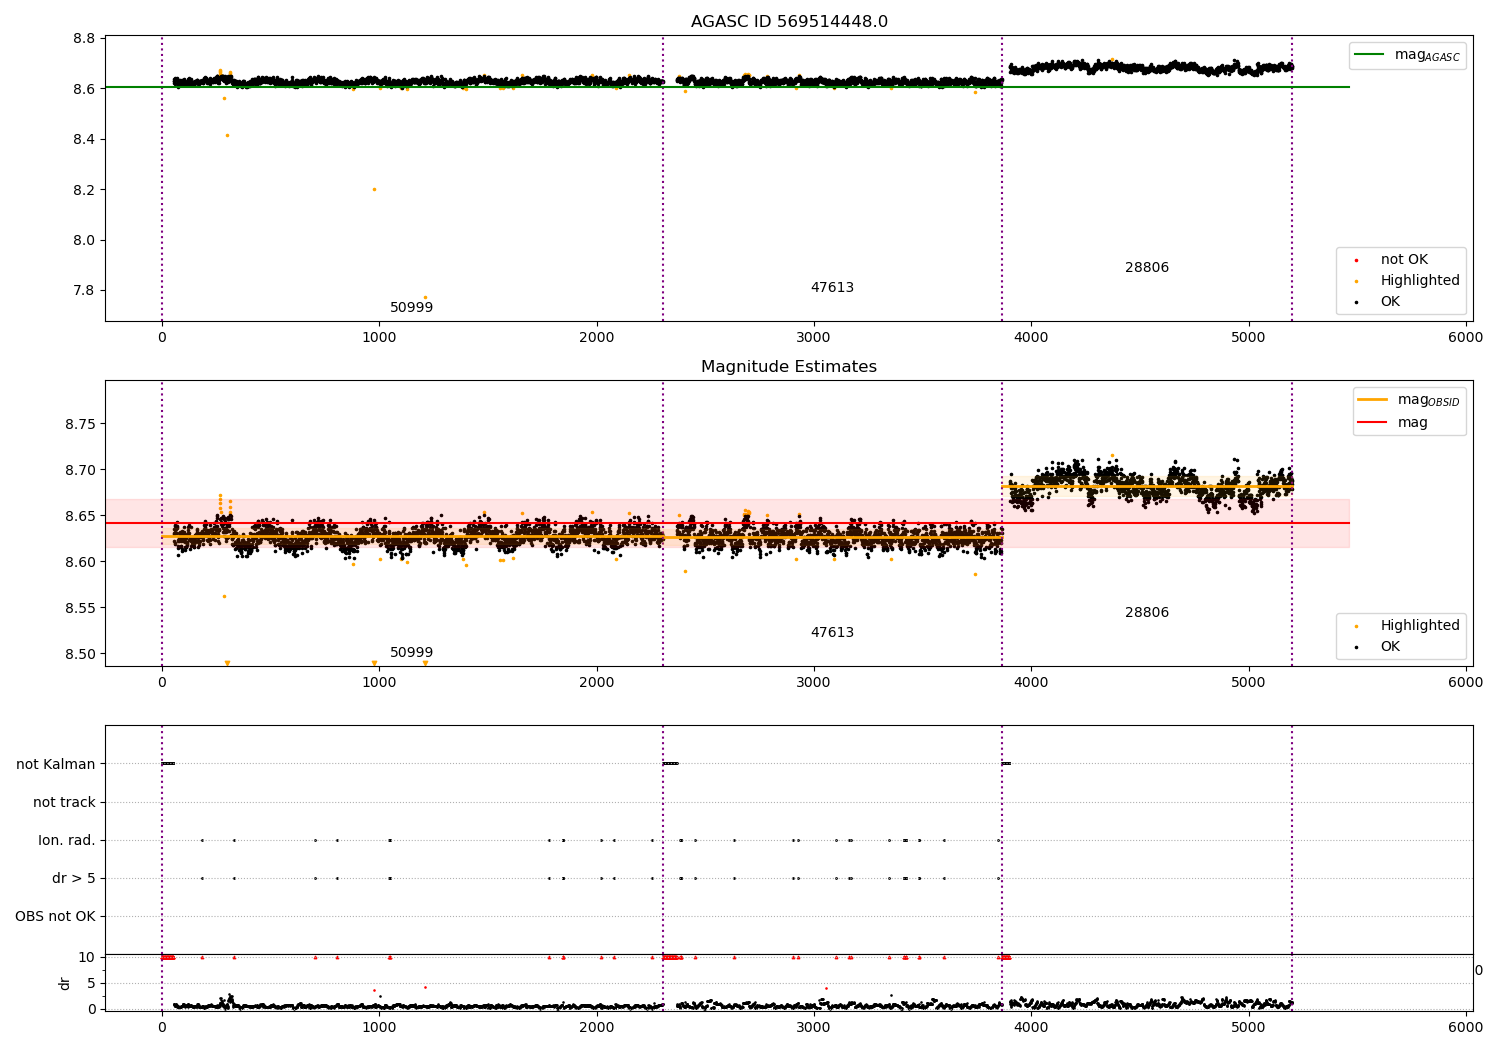Click the 'Magnitude Estimates' plot title

(789, 367)
